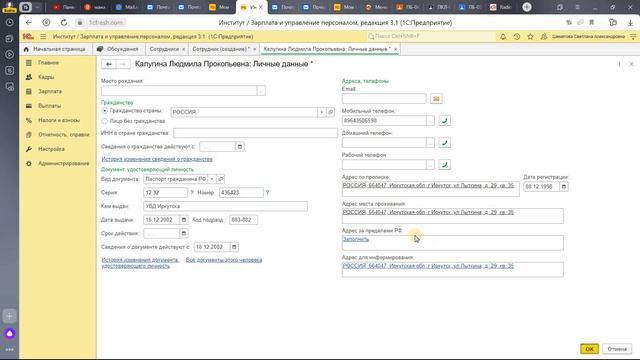Image resolution: width=640 pixels, height=360 pixels.
Task: Go back using form's left arrow button
Action: [x=109, y=64]
